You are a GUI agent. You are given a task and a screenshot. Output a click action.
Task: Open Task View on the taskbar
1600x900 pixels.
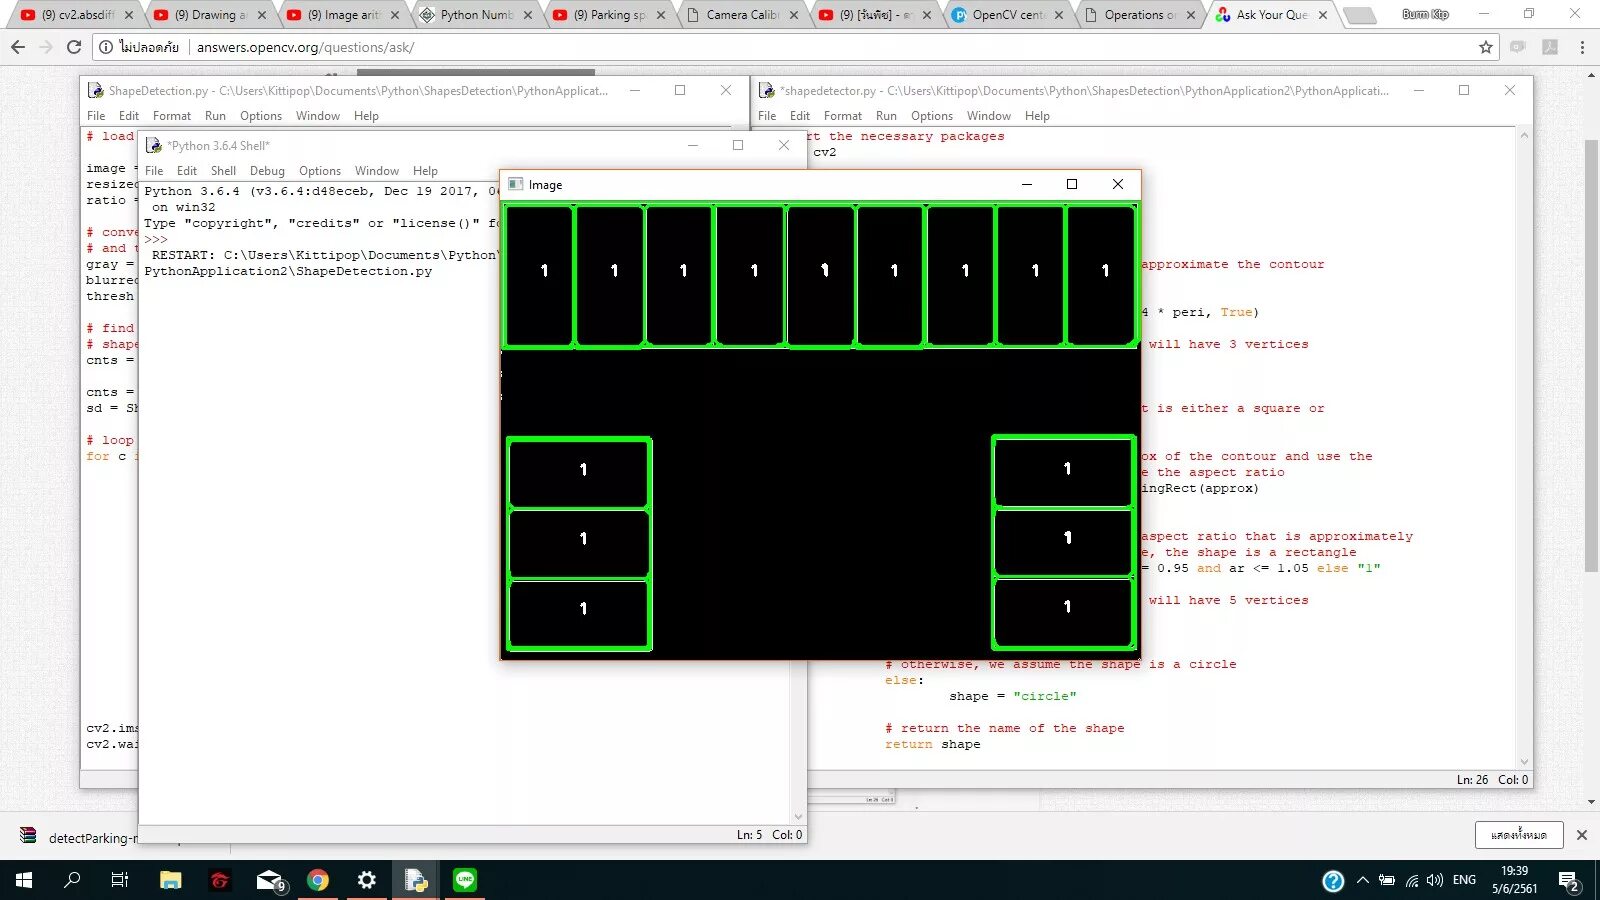coord(120,880)
